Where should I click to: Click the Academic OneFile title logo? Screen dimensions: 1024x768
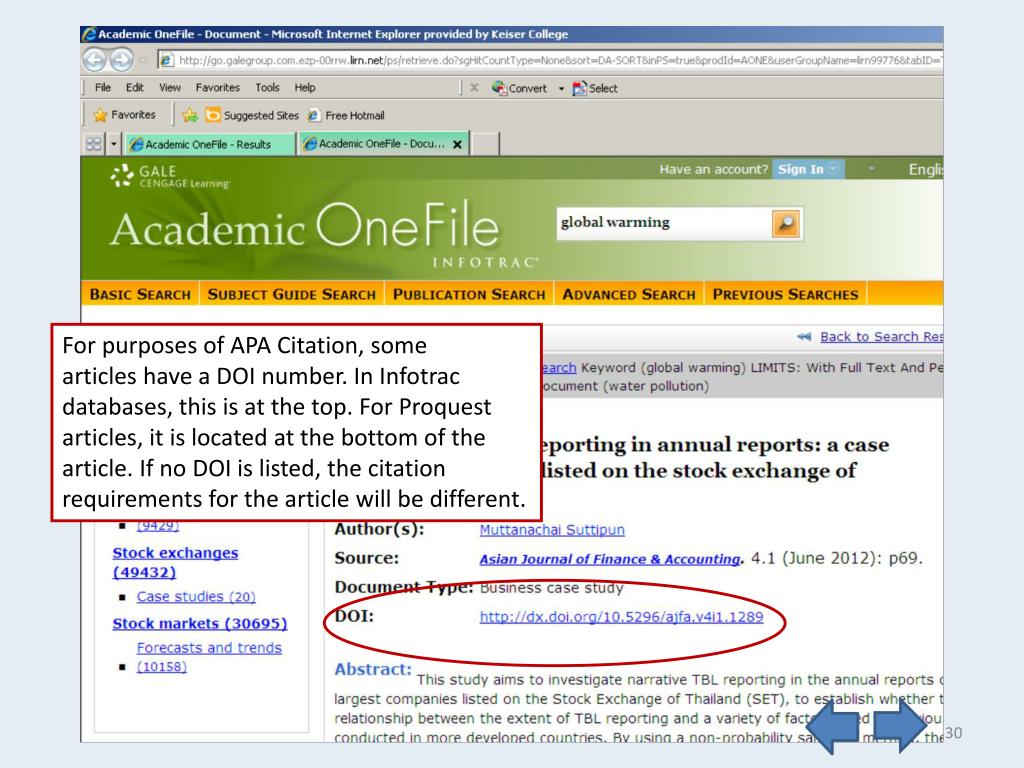coord(304,226)
